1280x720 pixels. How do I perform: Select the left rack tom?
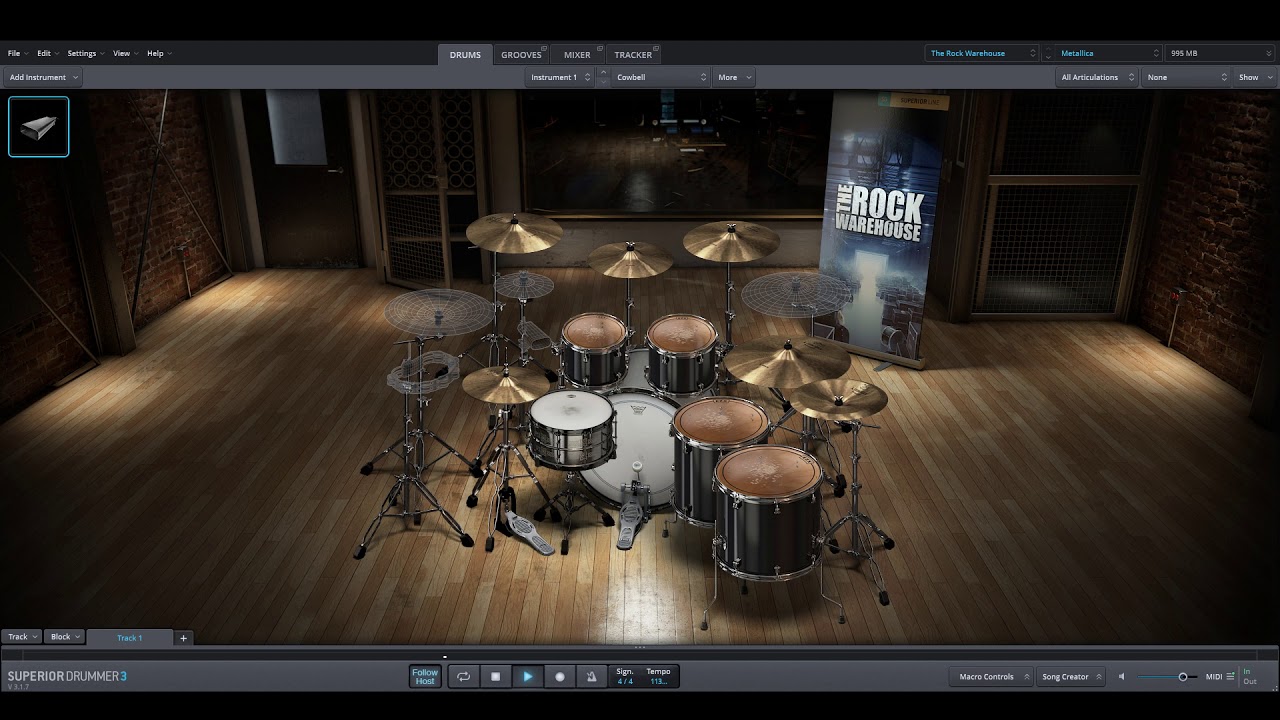pyautogui.click(x=594, y=350)
